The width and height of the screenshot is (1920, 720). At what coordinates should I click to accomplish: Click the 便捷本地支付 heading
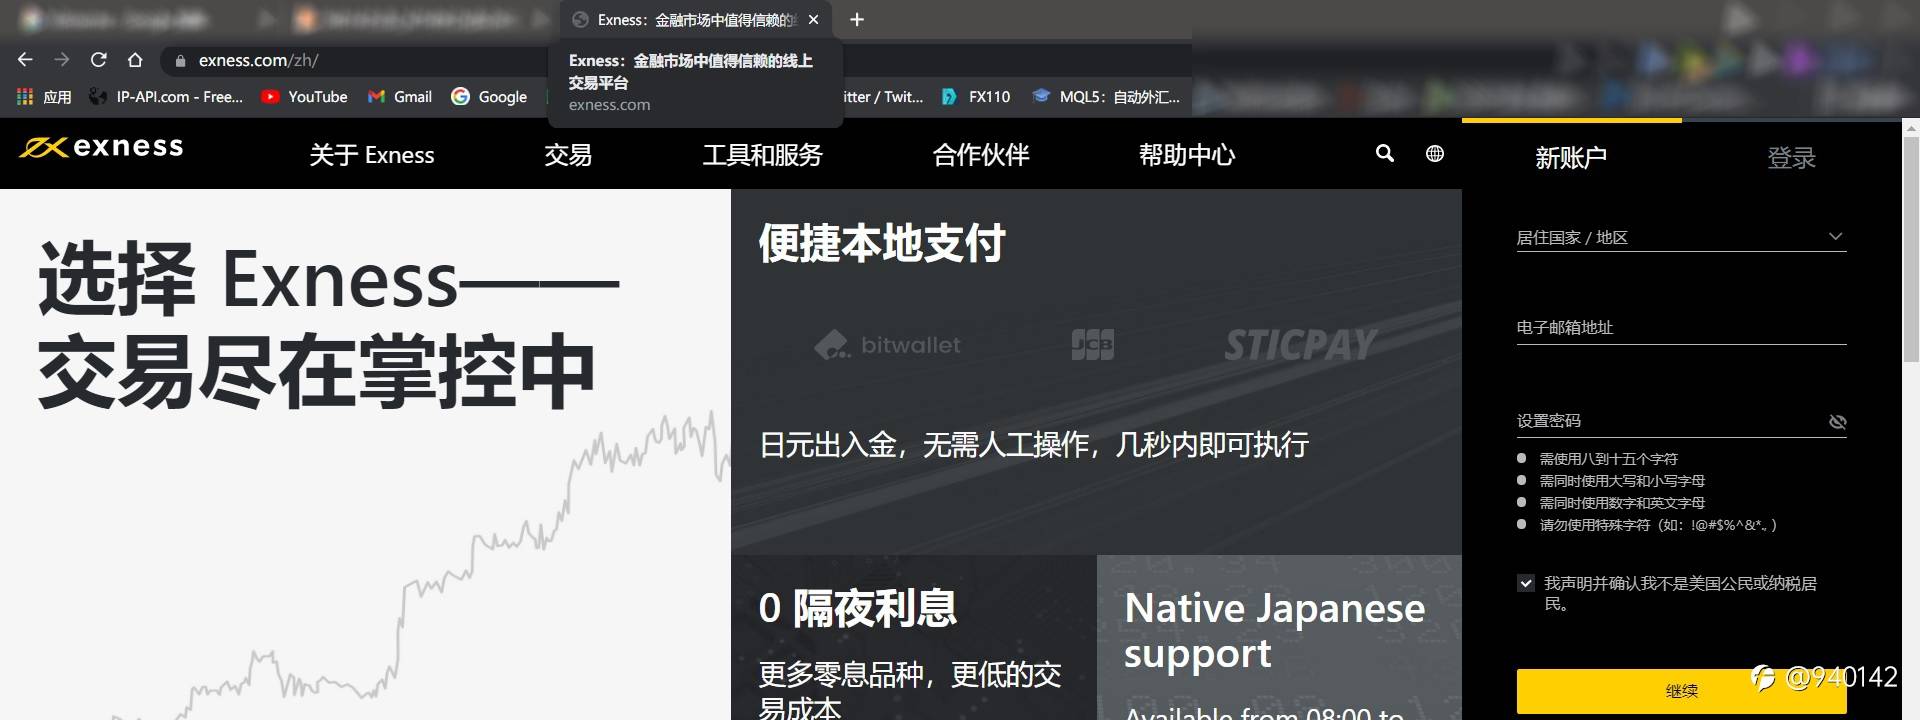881,243
